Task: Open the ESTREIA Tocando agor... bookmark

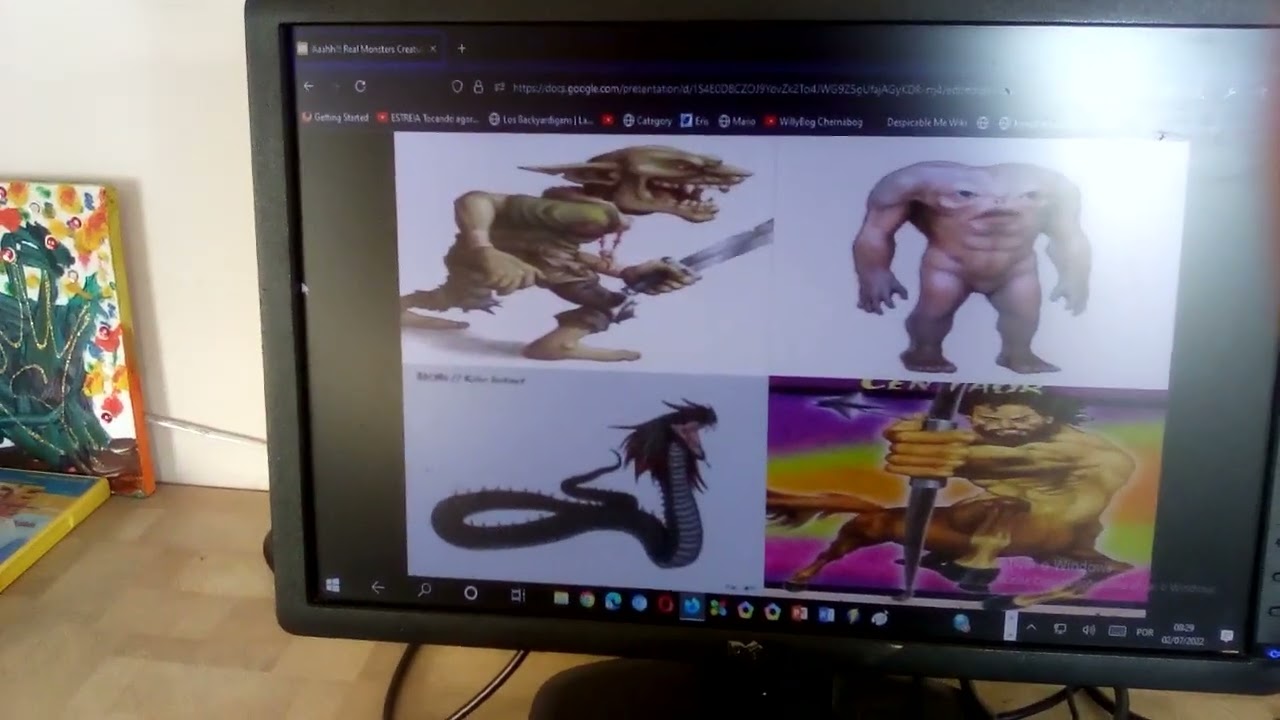Action: tap(428, 119)
